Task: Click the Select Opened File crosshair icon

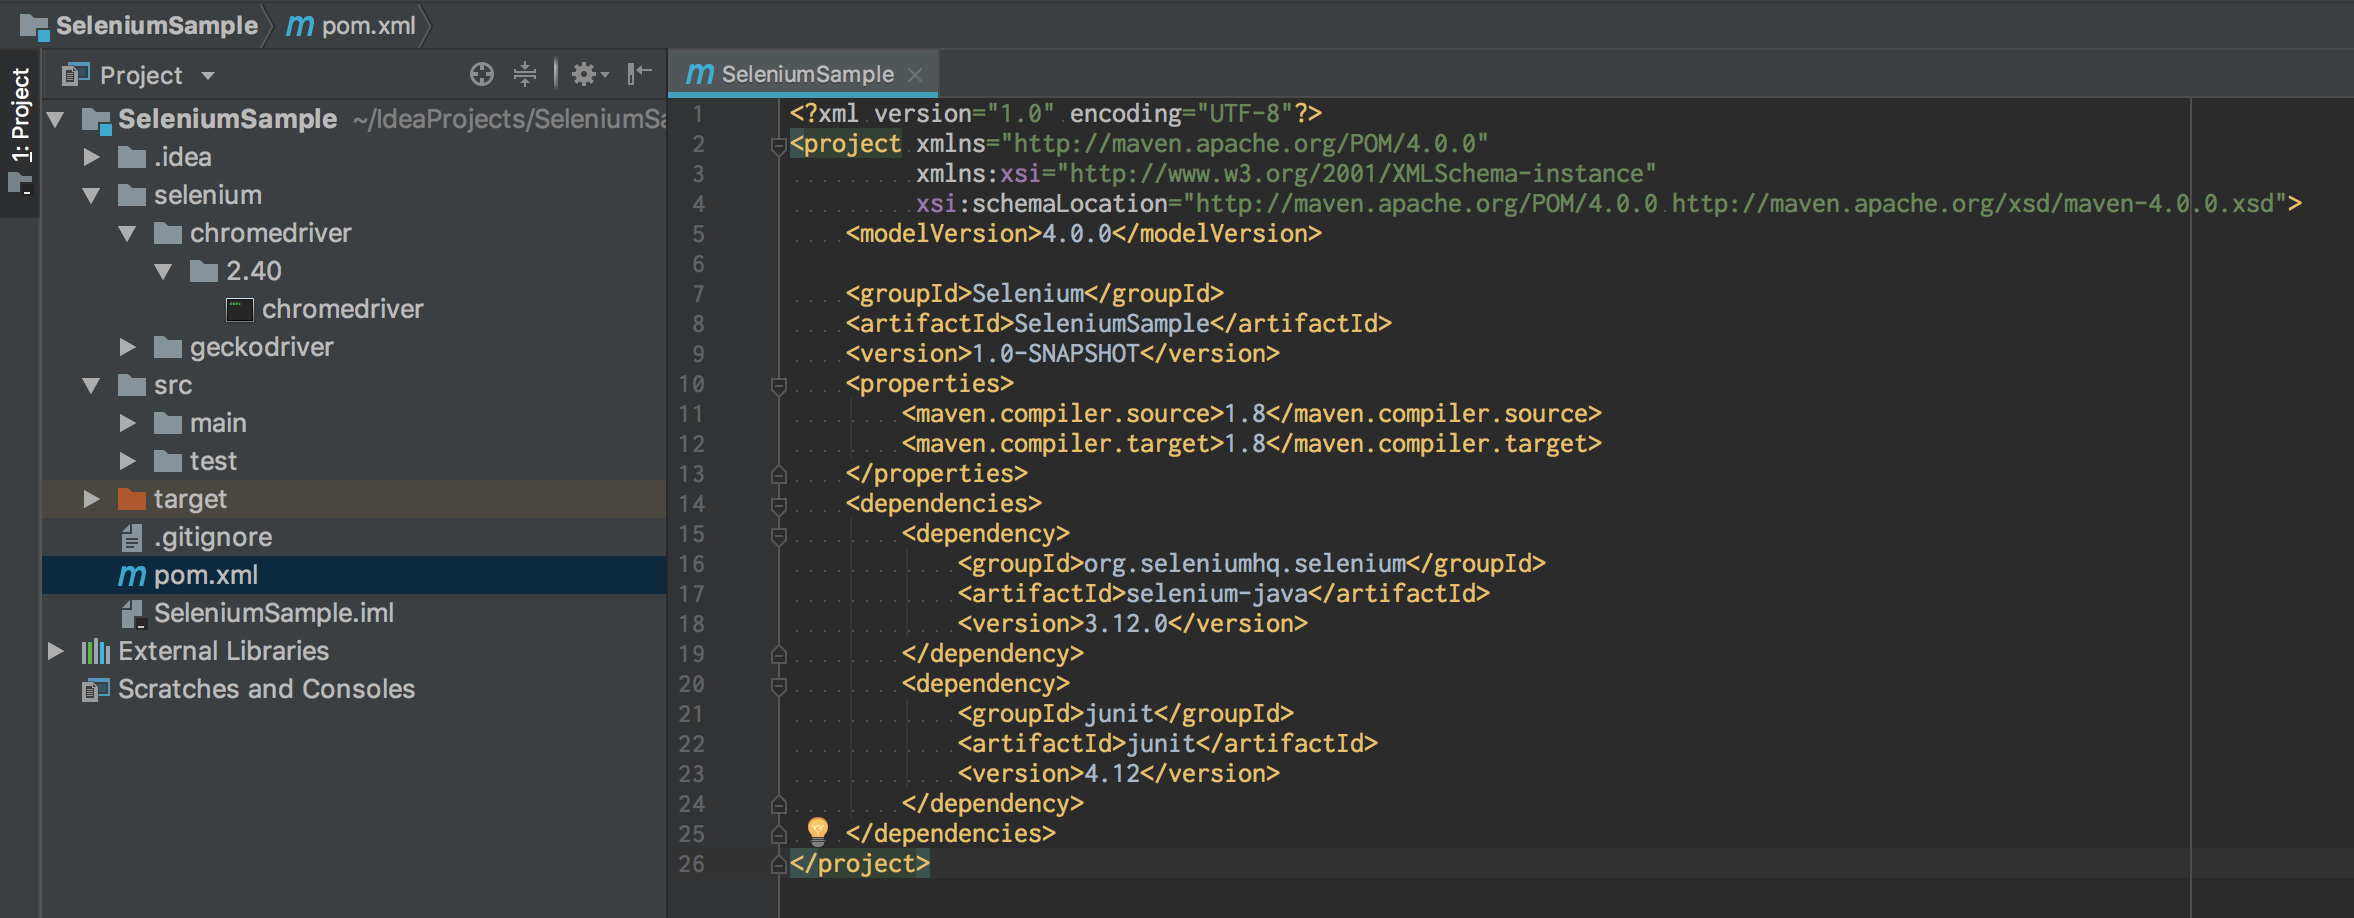Action: (x=483, y=74)
